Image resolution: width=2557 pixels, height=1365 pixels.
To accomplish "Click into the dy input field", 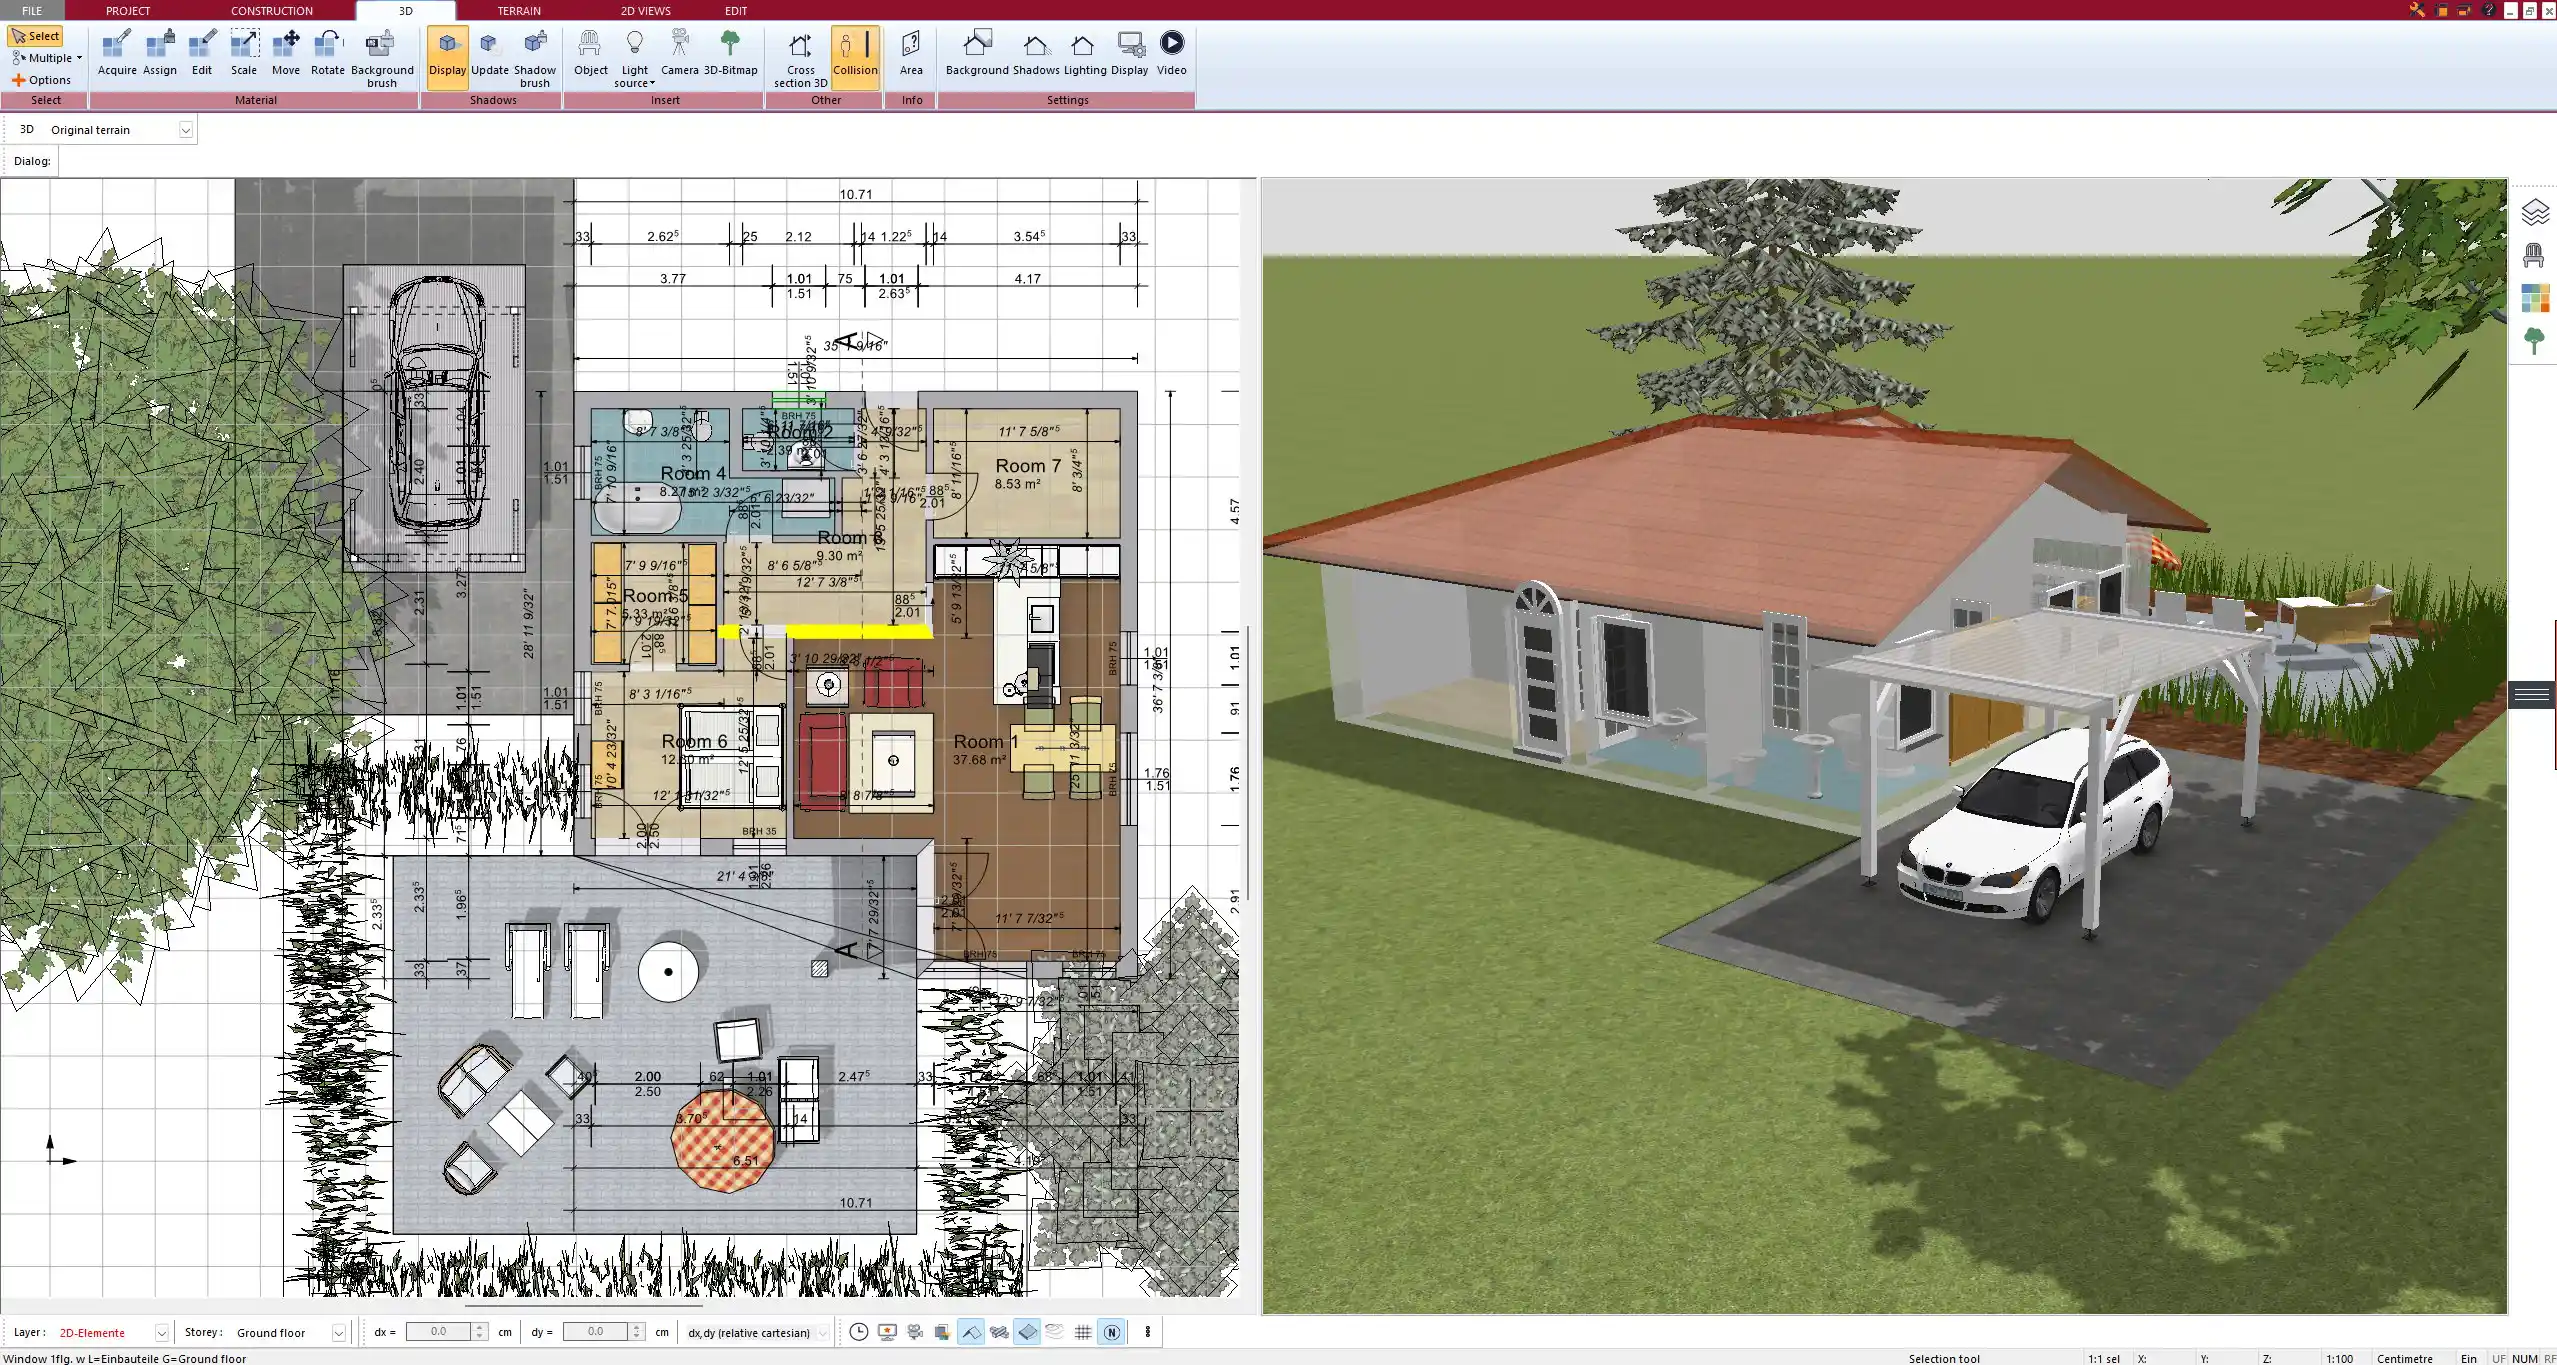I will click(596, 1332).
